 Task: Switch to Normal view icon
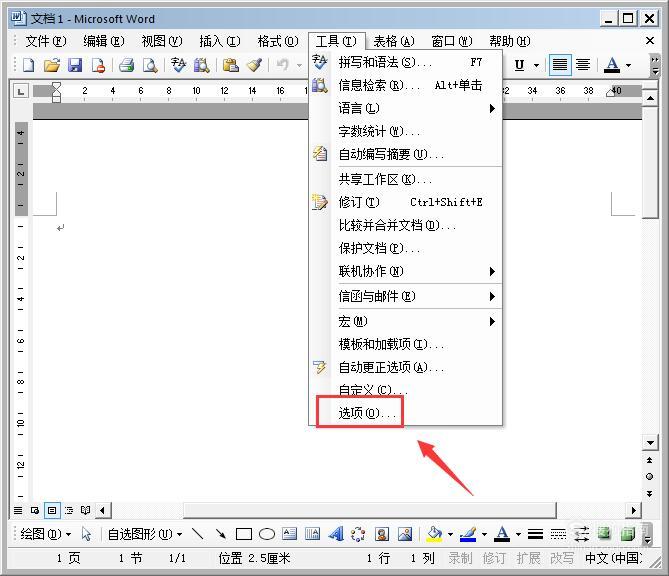click(18, 510)
